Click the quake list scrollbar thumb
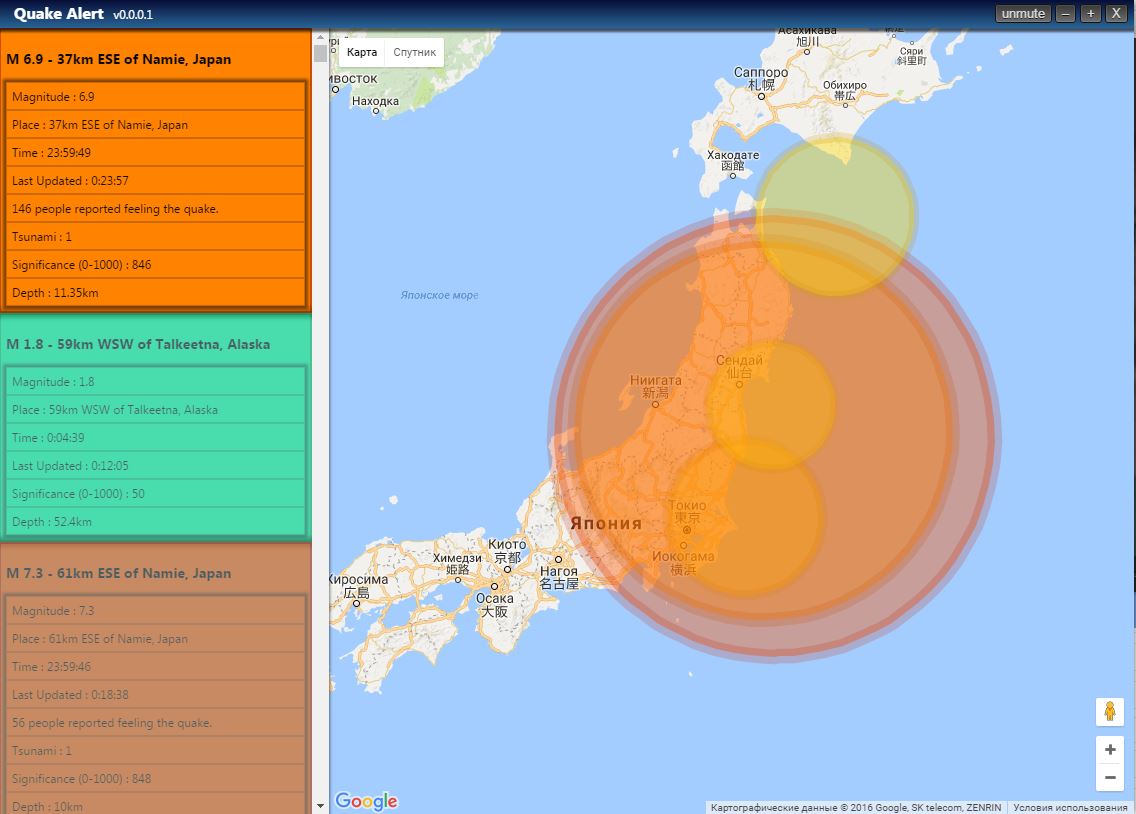The image size is (1136, 814). pos(320,53)
